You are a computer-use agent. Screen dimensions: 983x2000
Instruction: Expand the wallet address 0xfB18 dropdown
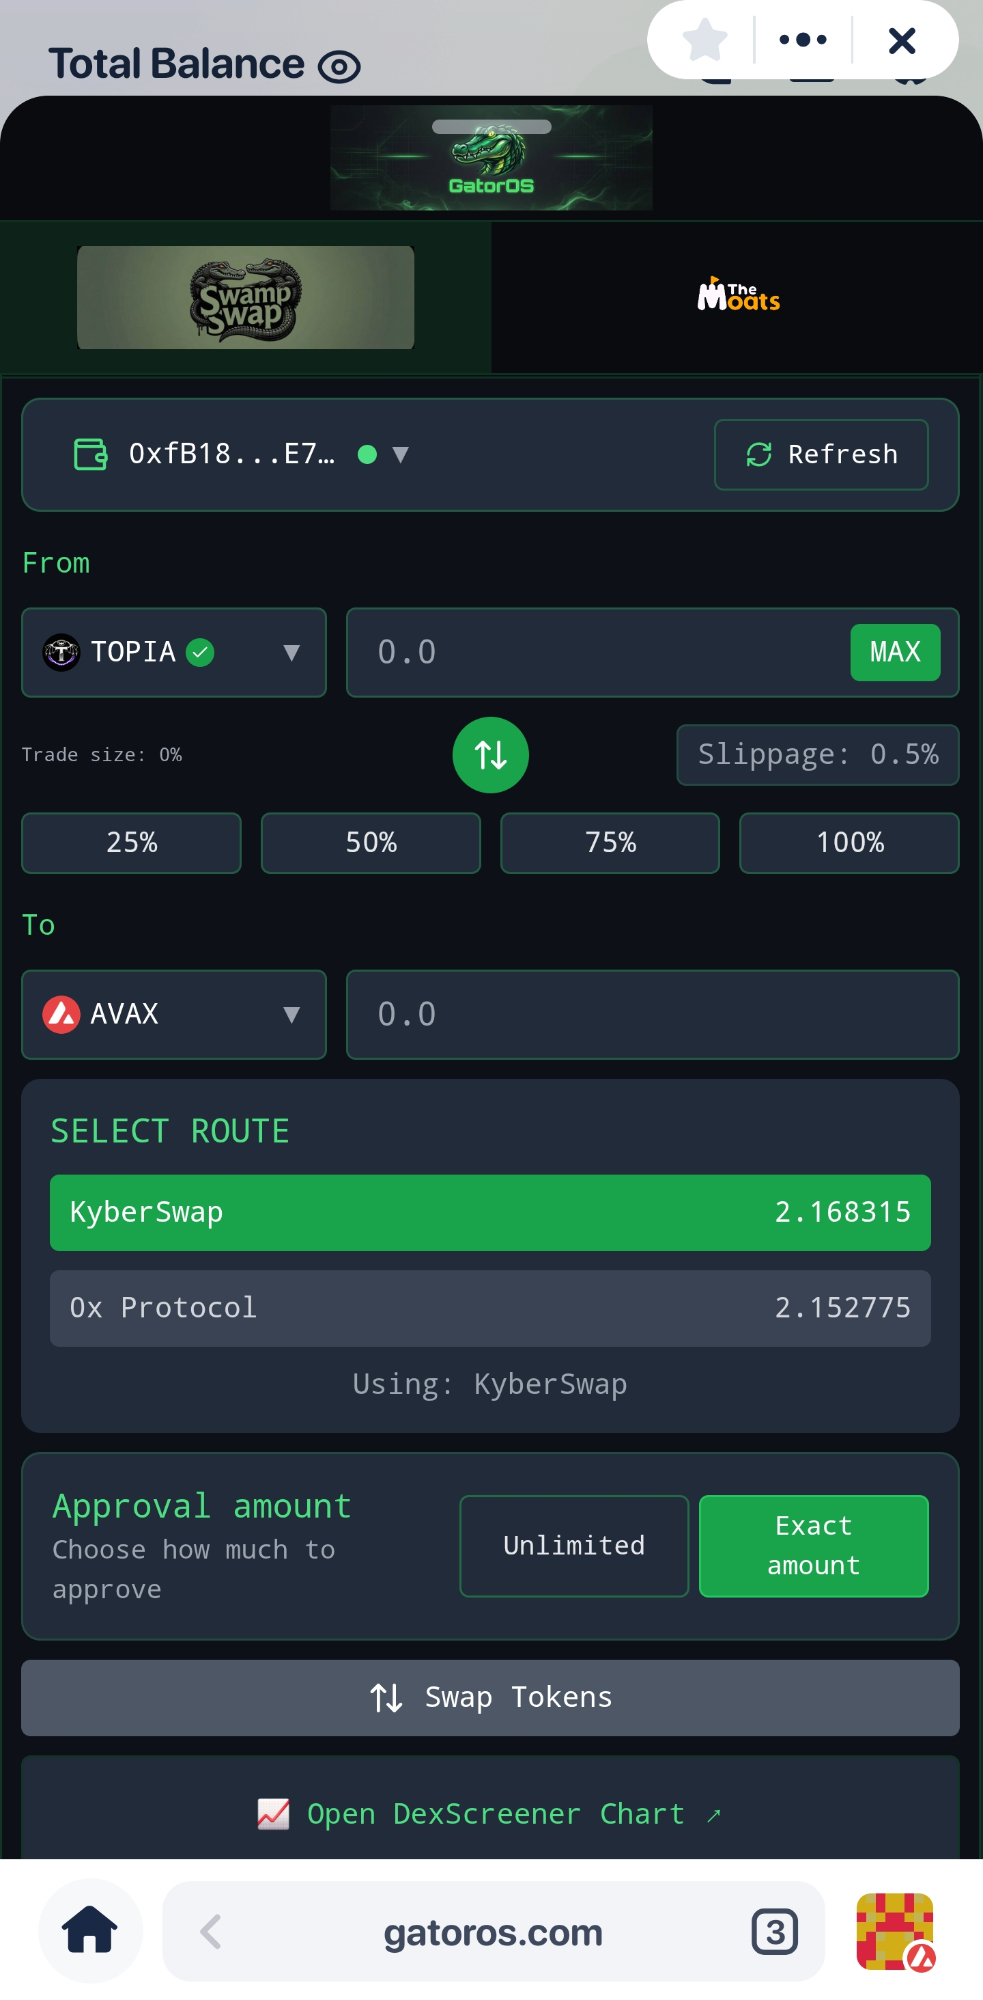[242, 455]
